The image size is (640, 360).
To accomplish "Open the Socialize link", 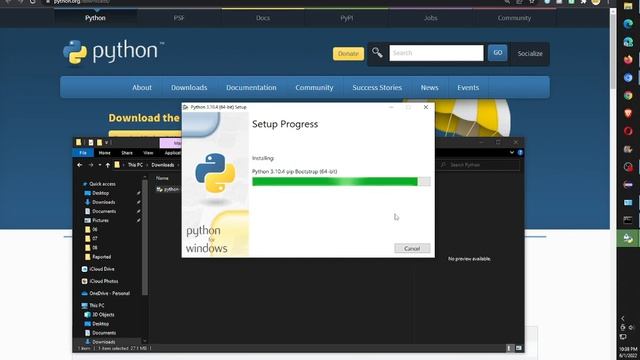I will coord(530,53).
